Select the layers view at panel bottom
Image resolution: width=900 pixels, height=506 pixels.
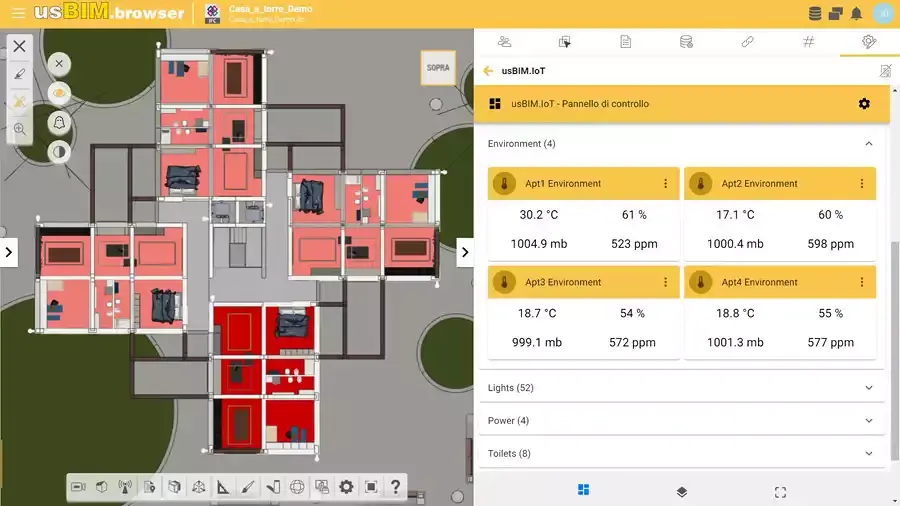click(681, 492)
